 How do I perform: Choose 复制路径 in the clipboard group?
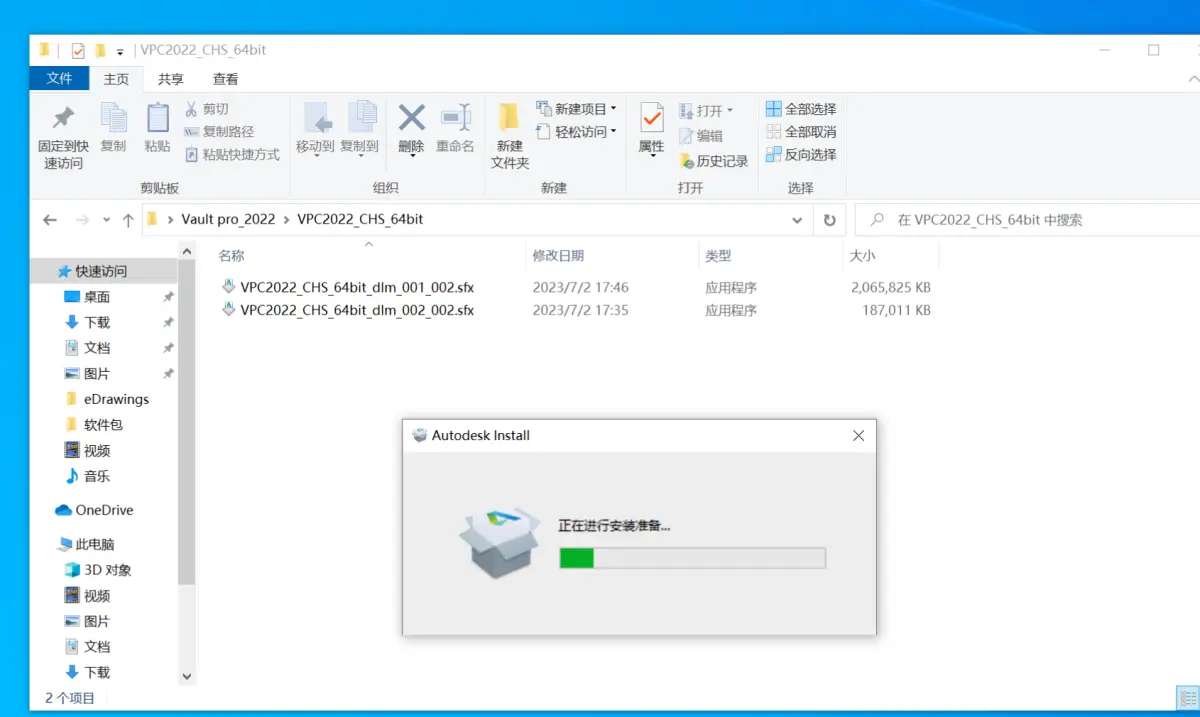(219, 132)
